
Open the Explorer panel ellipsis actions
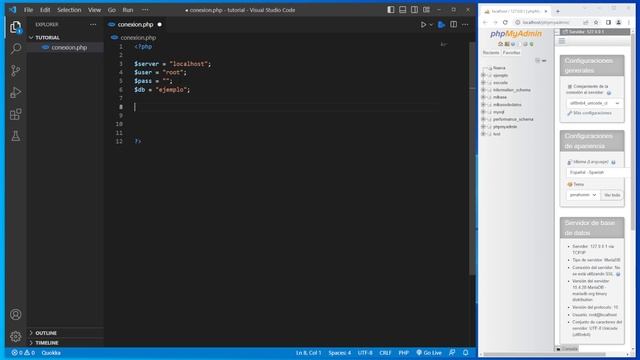[x=93, y=24]
